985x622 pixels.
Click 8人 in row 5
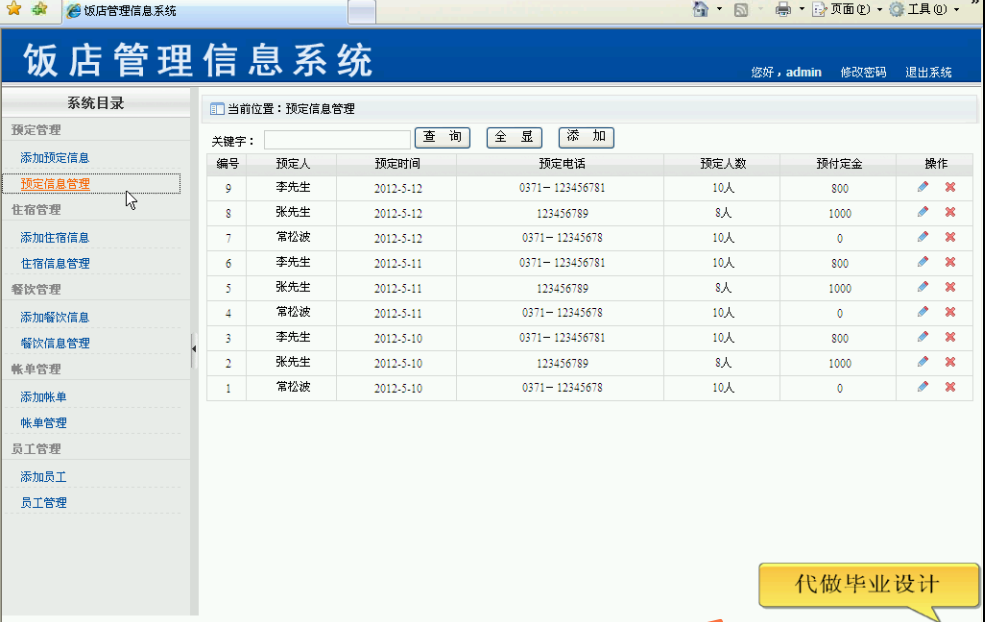pyautogui.click(x=723, y=288)
